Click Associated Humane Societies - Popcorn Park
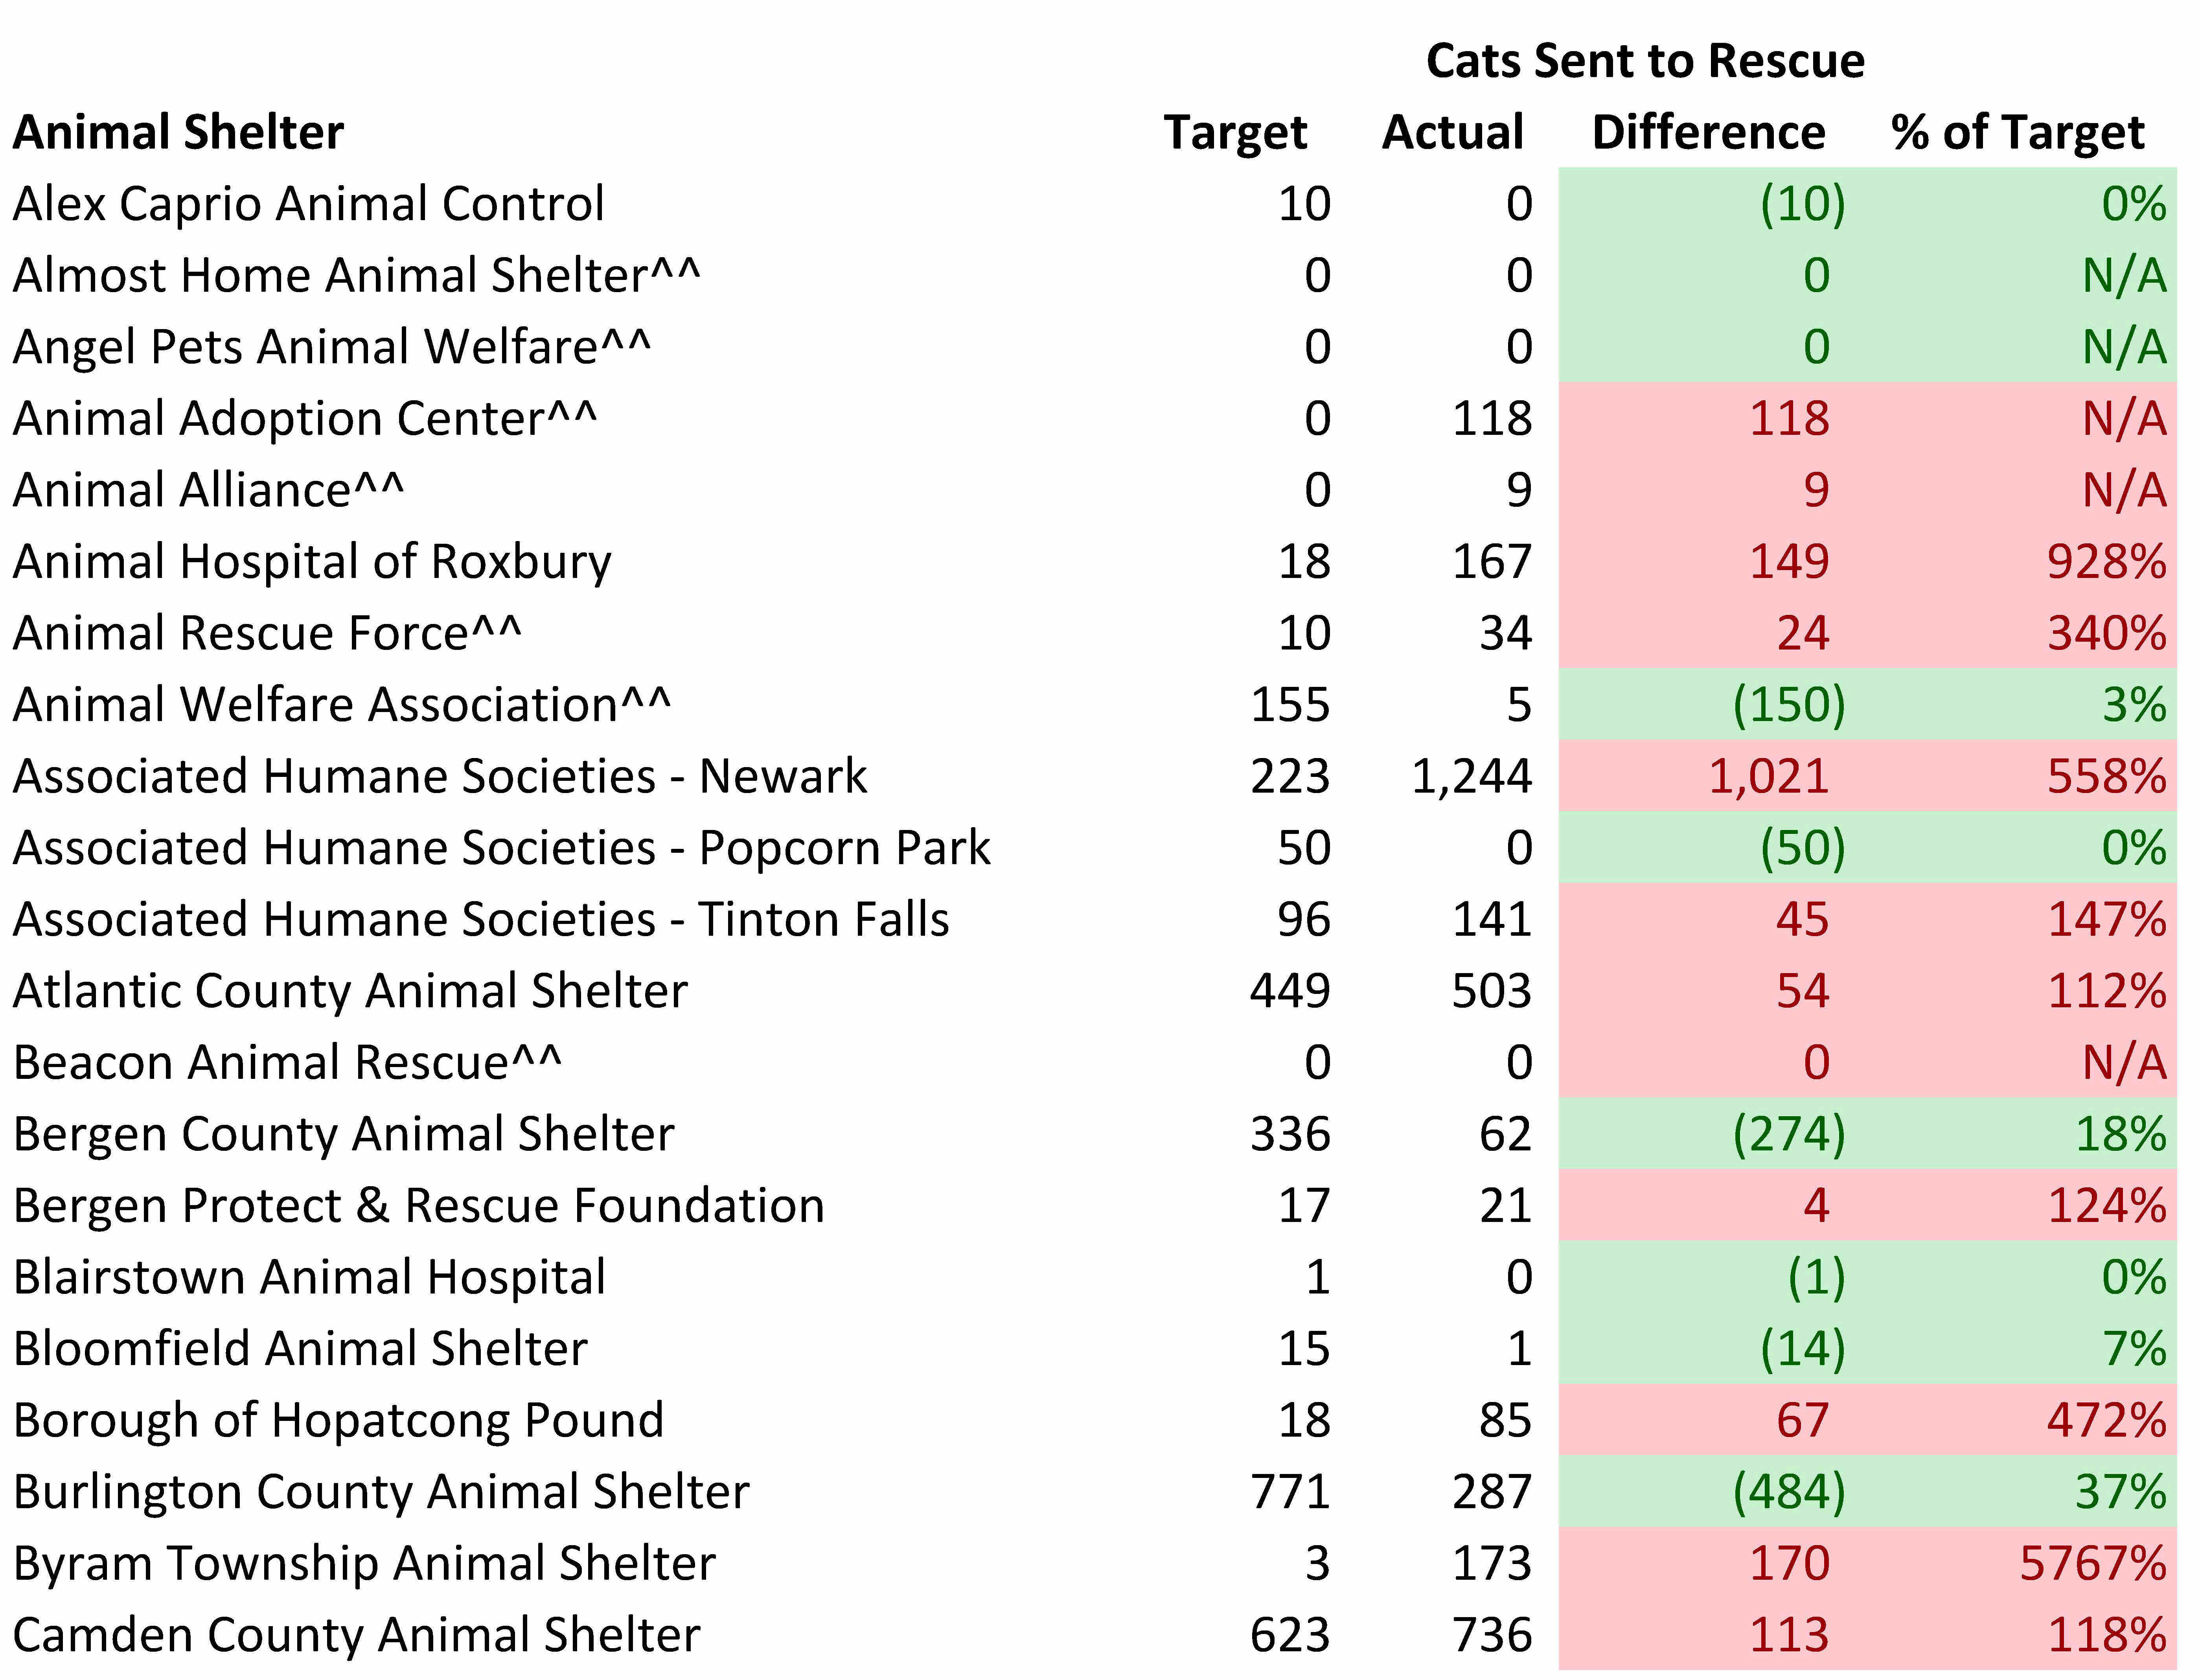This screenshot has width=2200, height=1680. (501, 848)
